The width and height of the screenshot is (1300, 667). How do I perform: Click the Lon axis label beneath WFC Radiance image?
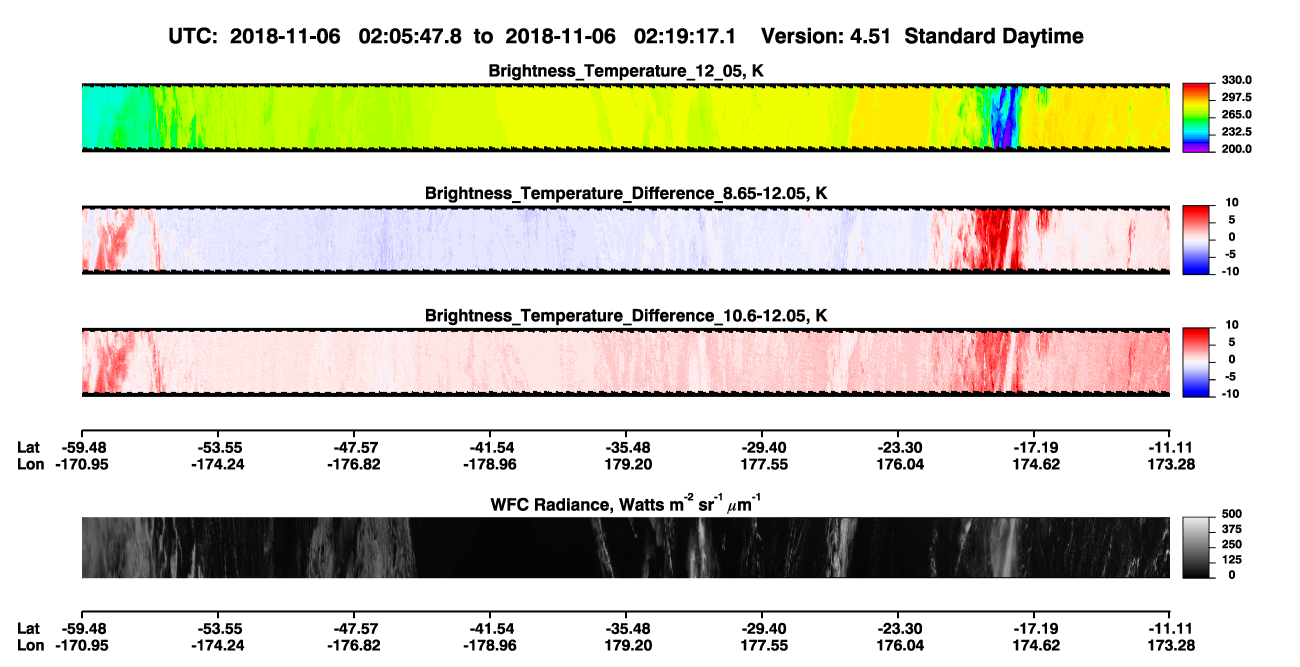click(30, 645)
